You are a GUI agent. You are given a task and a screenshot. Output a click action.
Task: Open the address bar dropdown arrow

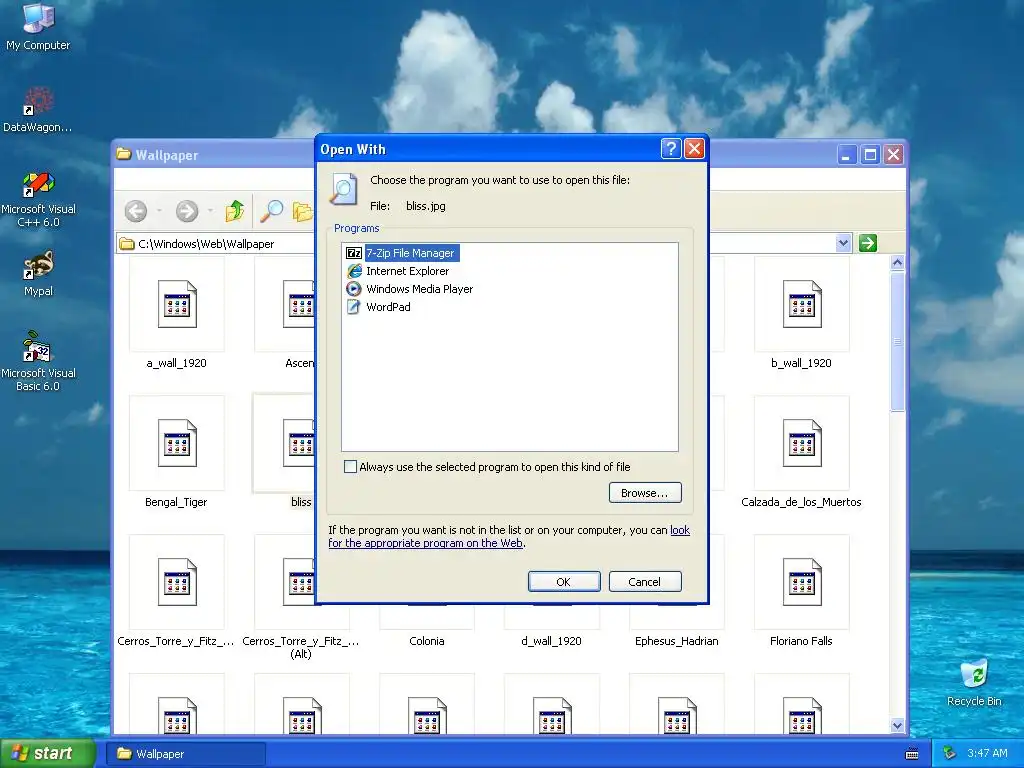click(843, 244)
